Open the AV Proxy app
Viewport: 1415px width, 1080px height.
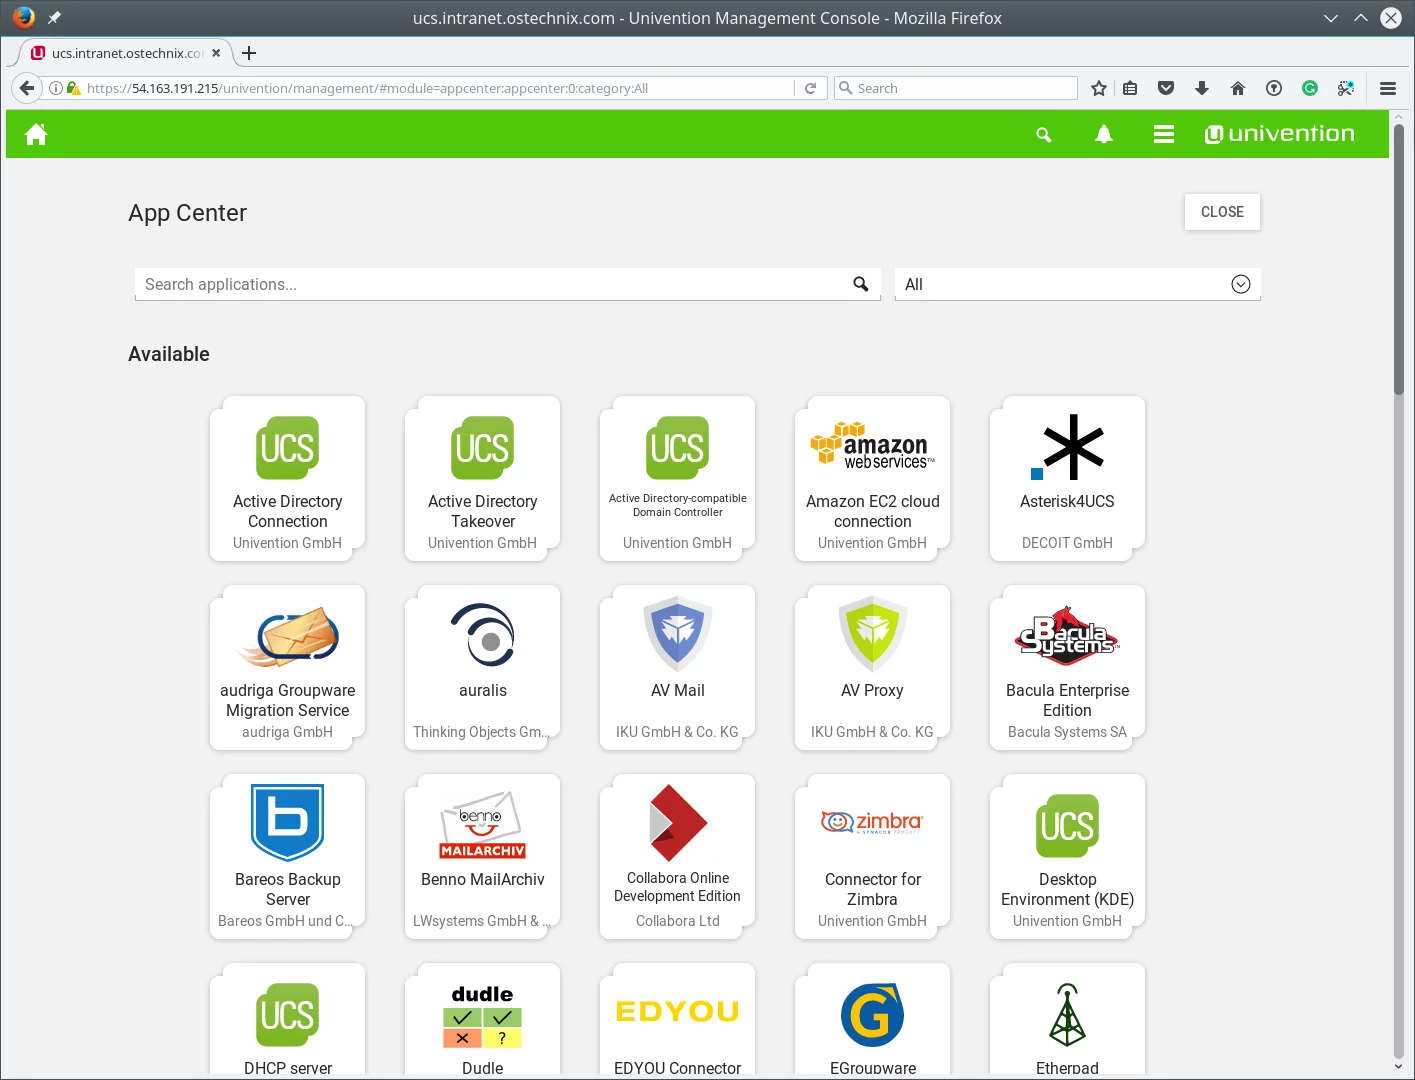(x=872, y=667)
